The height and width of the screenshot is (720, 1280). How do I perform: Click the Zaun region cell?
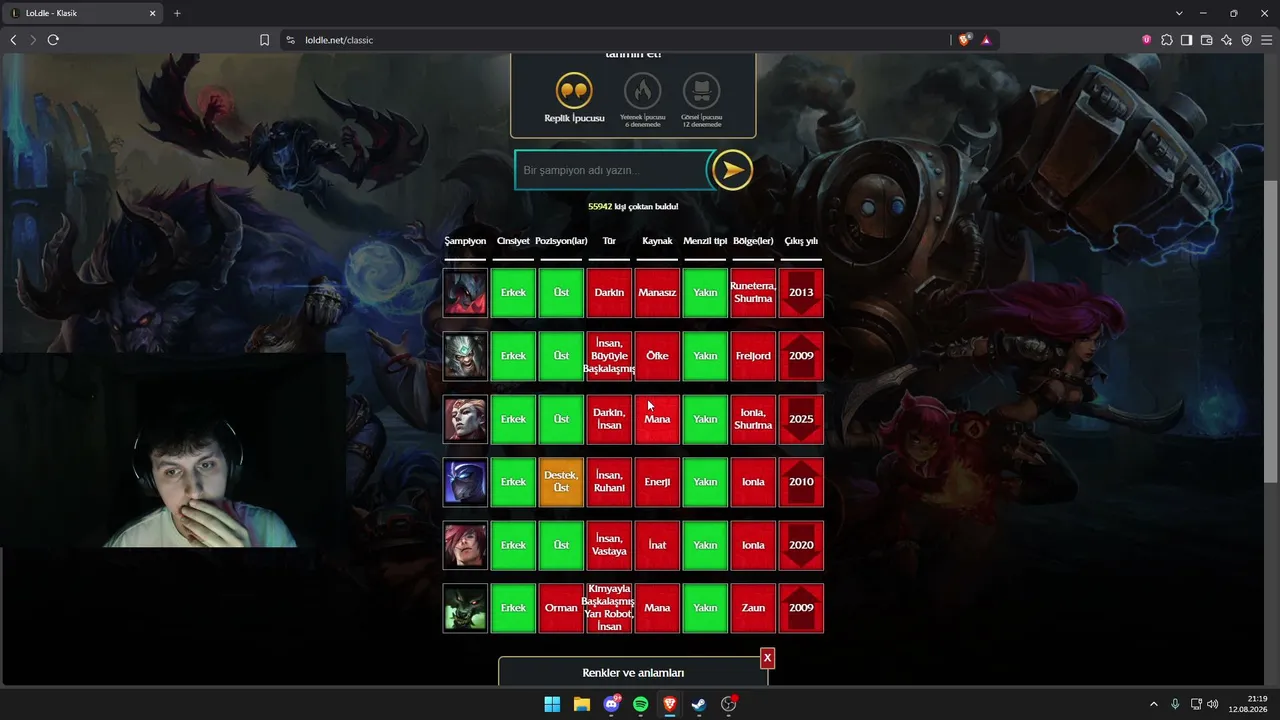point(753,608)
